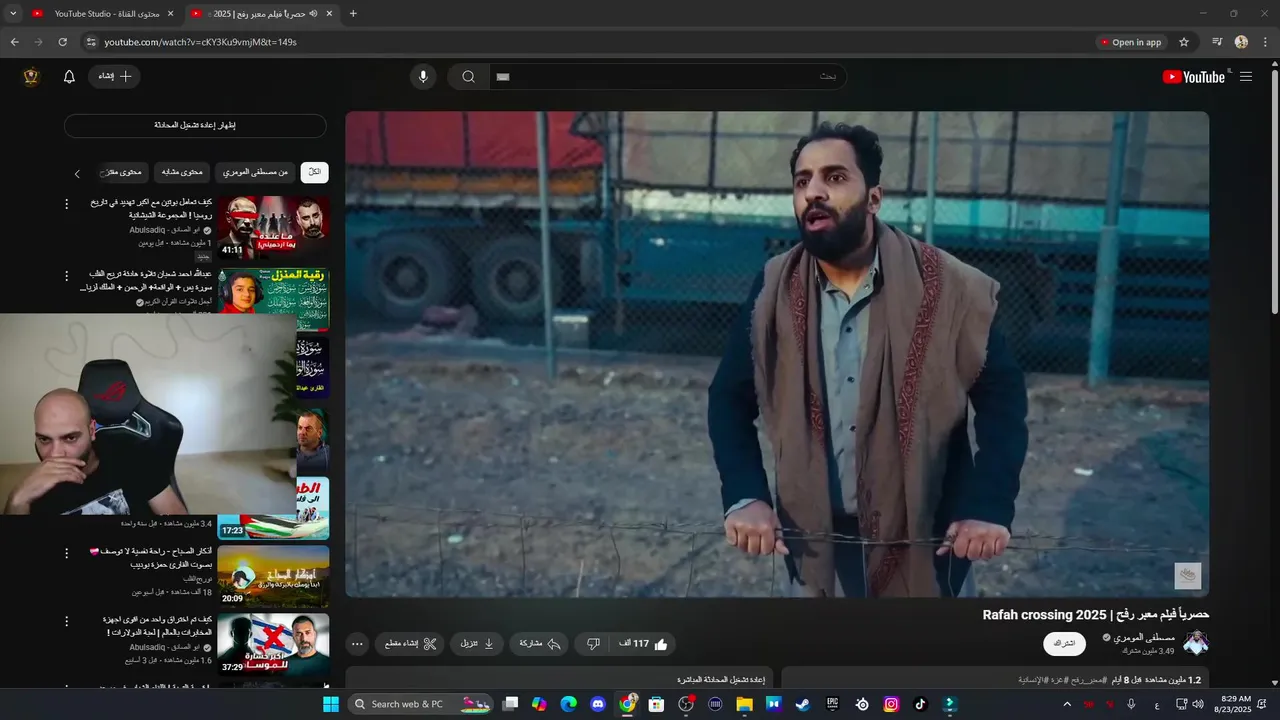This screenshot has height=720, width=1280.
Task: Select the من مصطفى المومري filter chip
Action: (x=255, y=172)
